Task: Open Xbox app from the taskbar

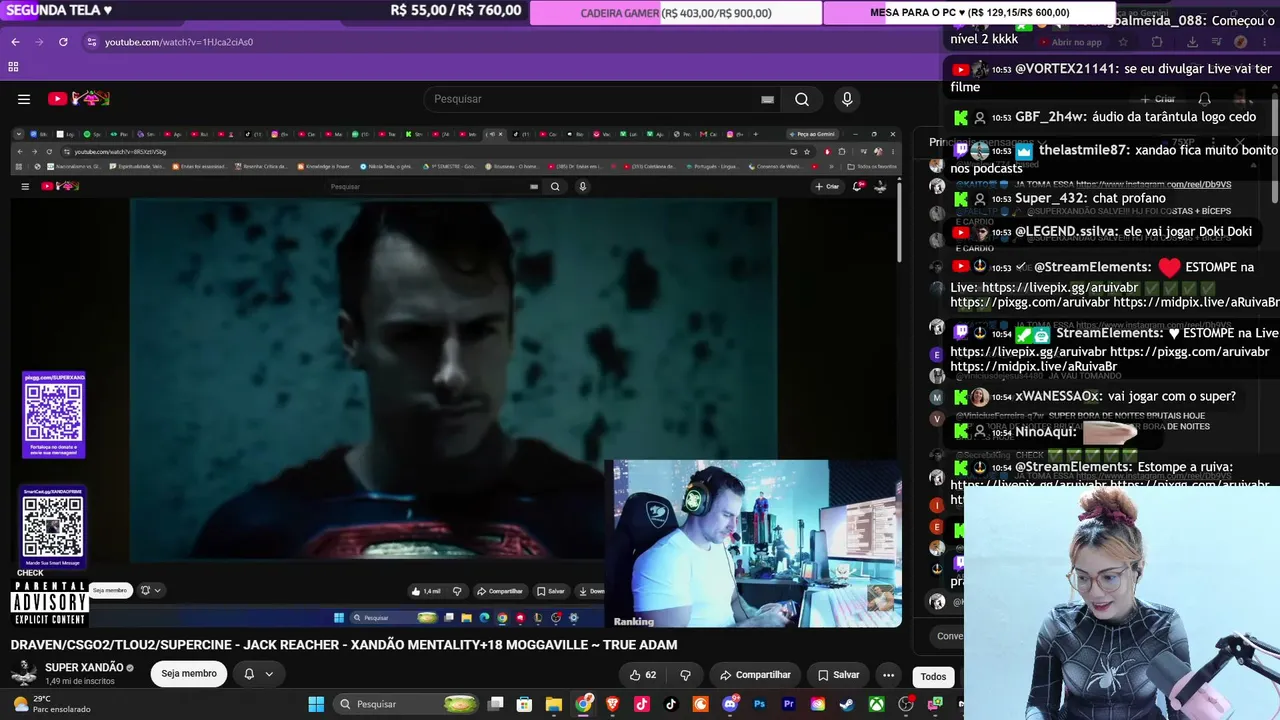Action: pos(876,704)
